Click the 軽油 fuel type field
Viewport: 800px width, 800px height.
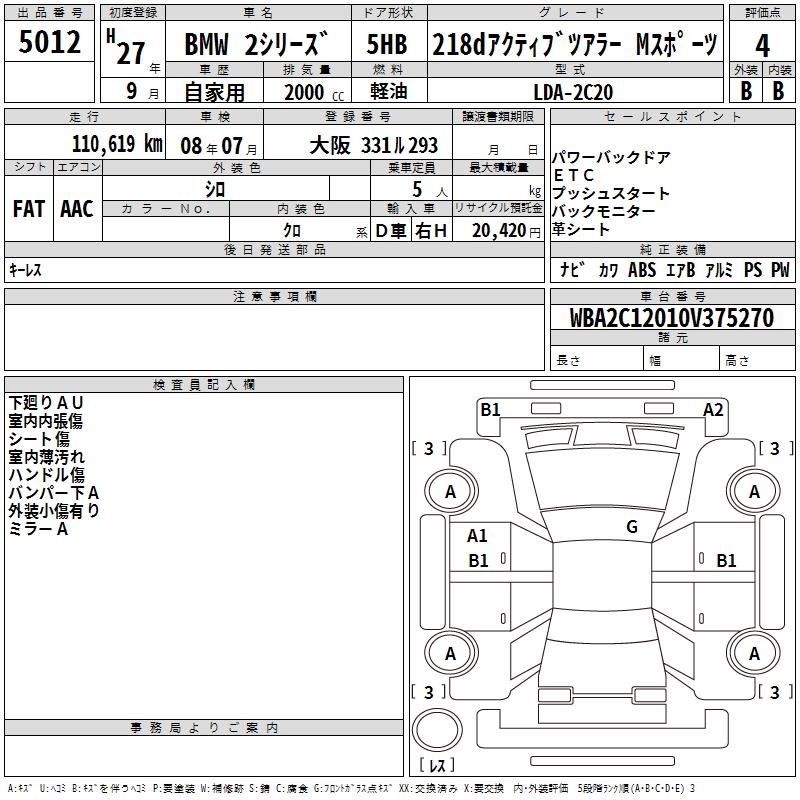pyautogui.click(x=386, y=91)
